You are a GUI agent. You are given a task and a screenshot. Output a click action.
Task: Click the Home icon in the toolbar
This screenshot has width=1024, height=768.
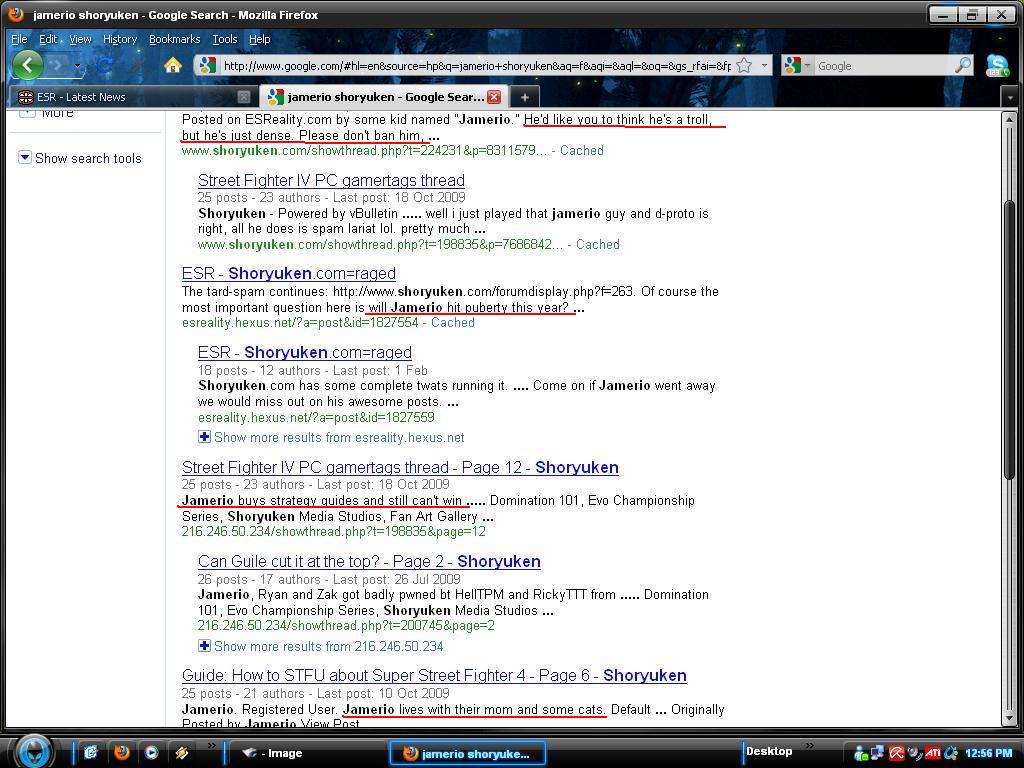click(173, 66)
